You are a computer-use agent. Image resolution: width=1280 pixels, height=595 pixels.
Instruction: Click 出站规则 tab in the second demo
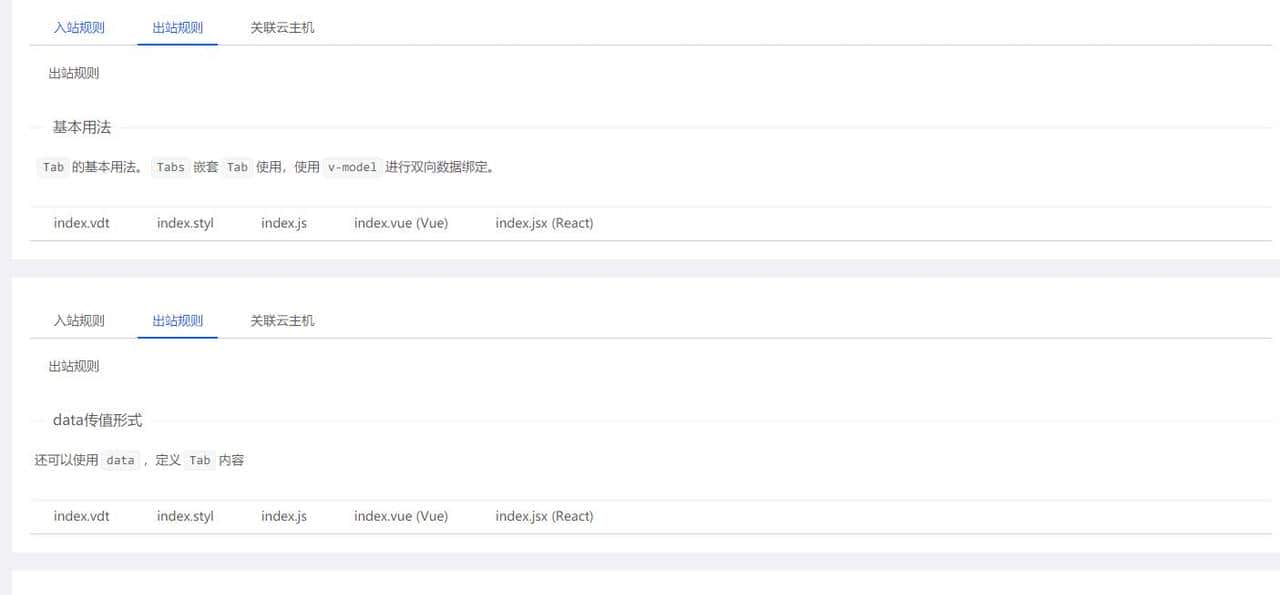pos(177,320)
